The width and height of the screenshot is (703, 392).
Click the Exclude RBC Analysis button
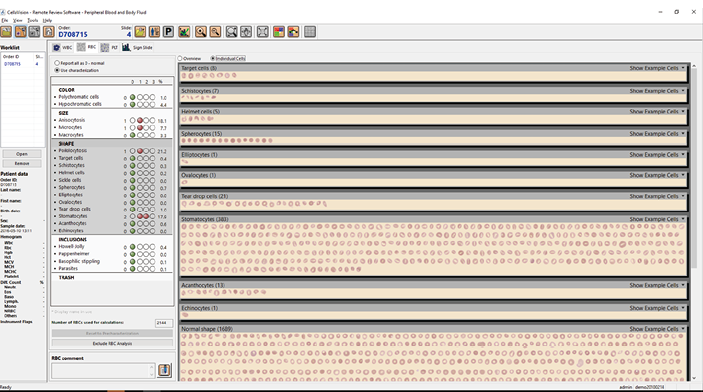click(112, 344)
